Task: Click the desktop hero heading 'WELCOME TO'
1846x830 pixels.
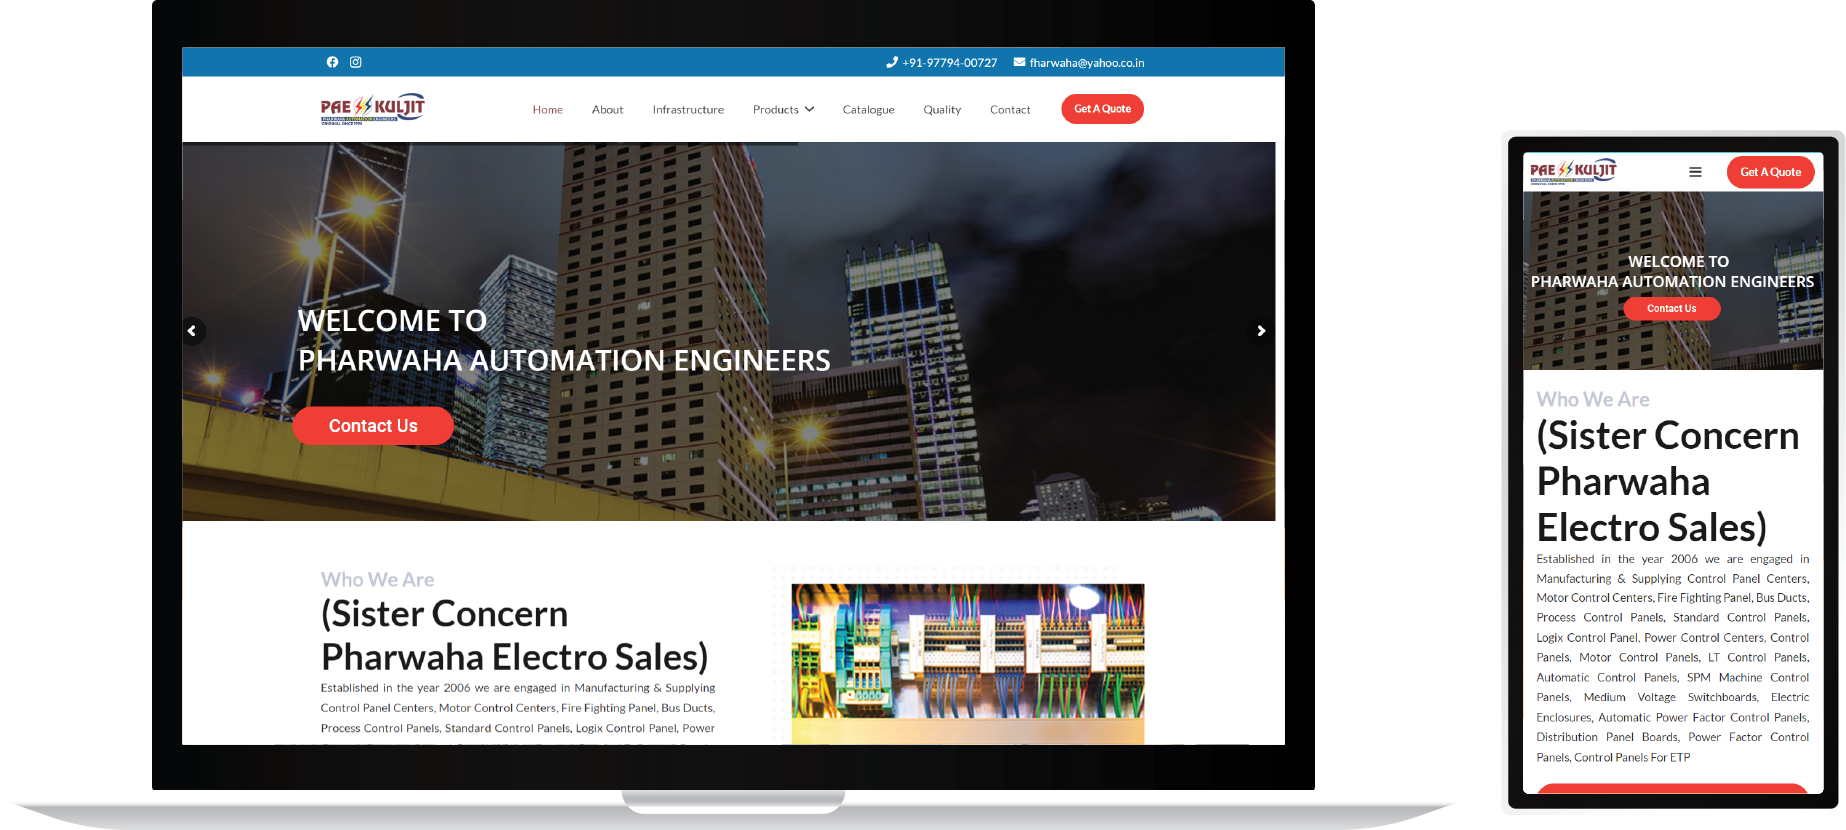Action: click(x=392, y=321)
